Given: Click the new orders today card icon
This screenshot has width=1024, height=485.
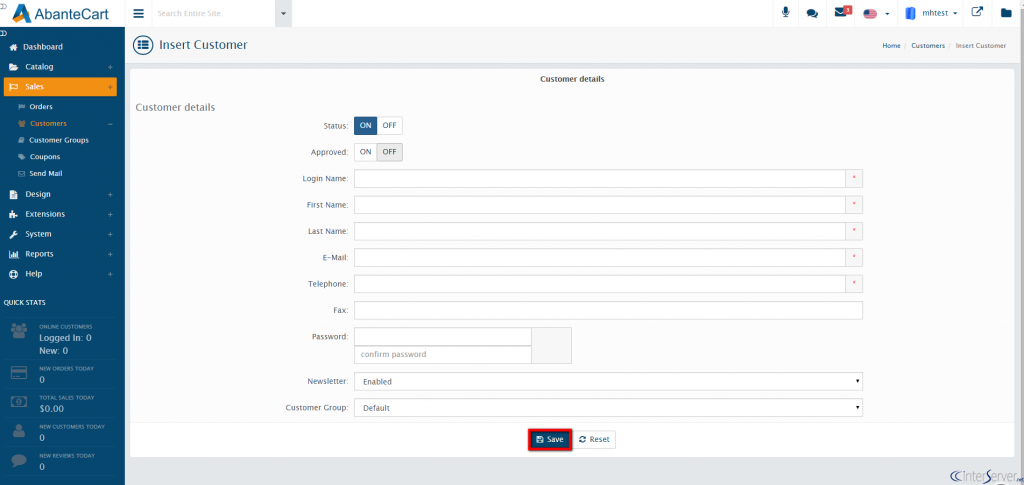Looking at the screenshot, I should click(19, 373).
